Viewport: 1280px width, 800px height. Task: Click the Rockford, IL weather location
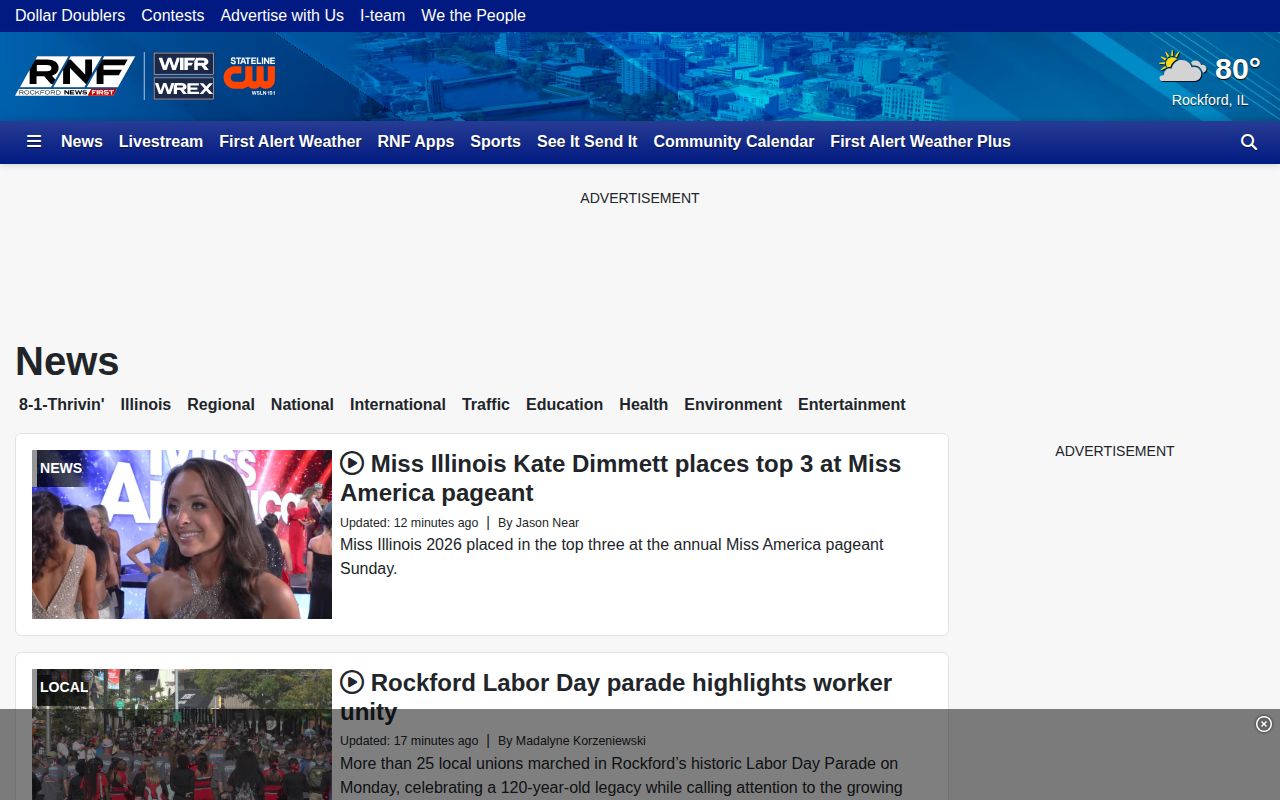[x=1210, y=100]
